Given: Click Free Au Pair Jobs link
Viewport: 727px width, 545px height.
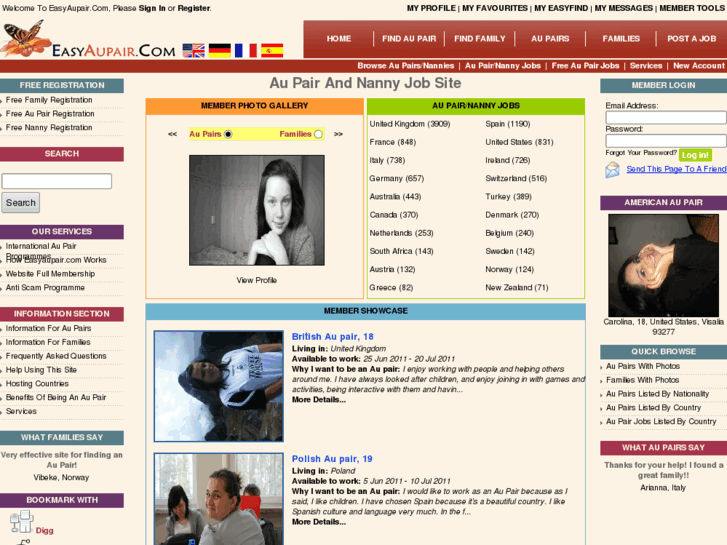Looking at the screenshot, I should (x=585, y=66).
